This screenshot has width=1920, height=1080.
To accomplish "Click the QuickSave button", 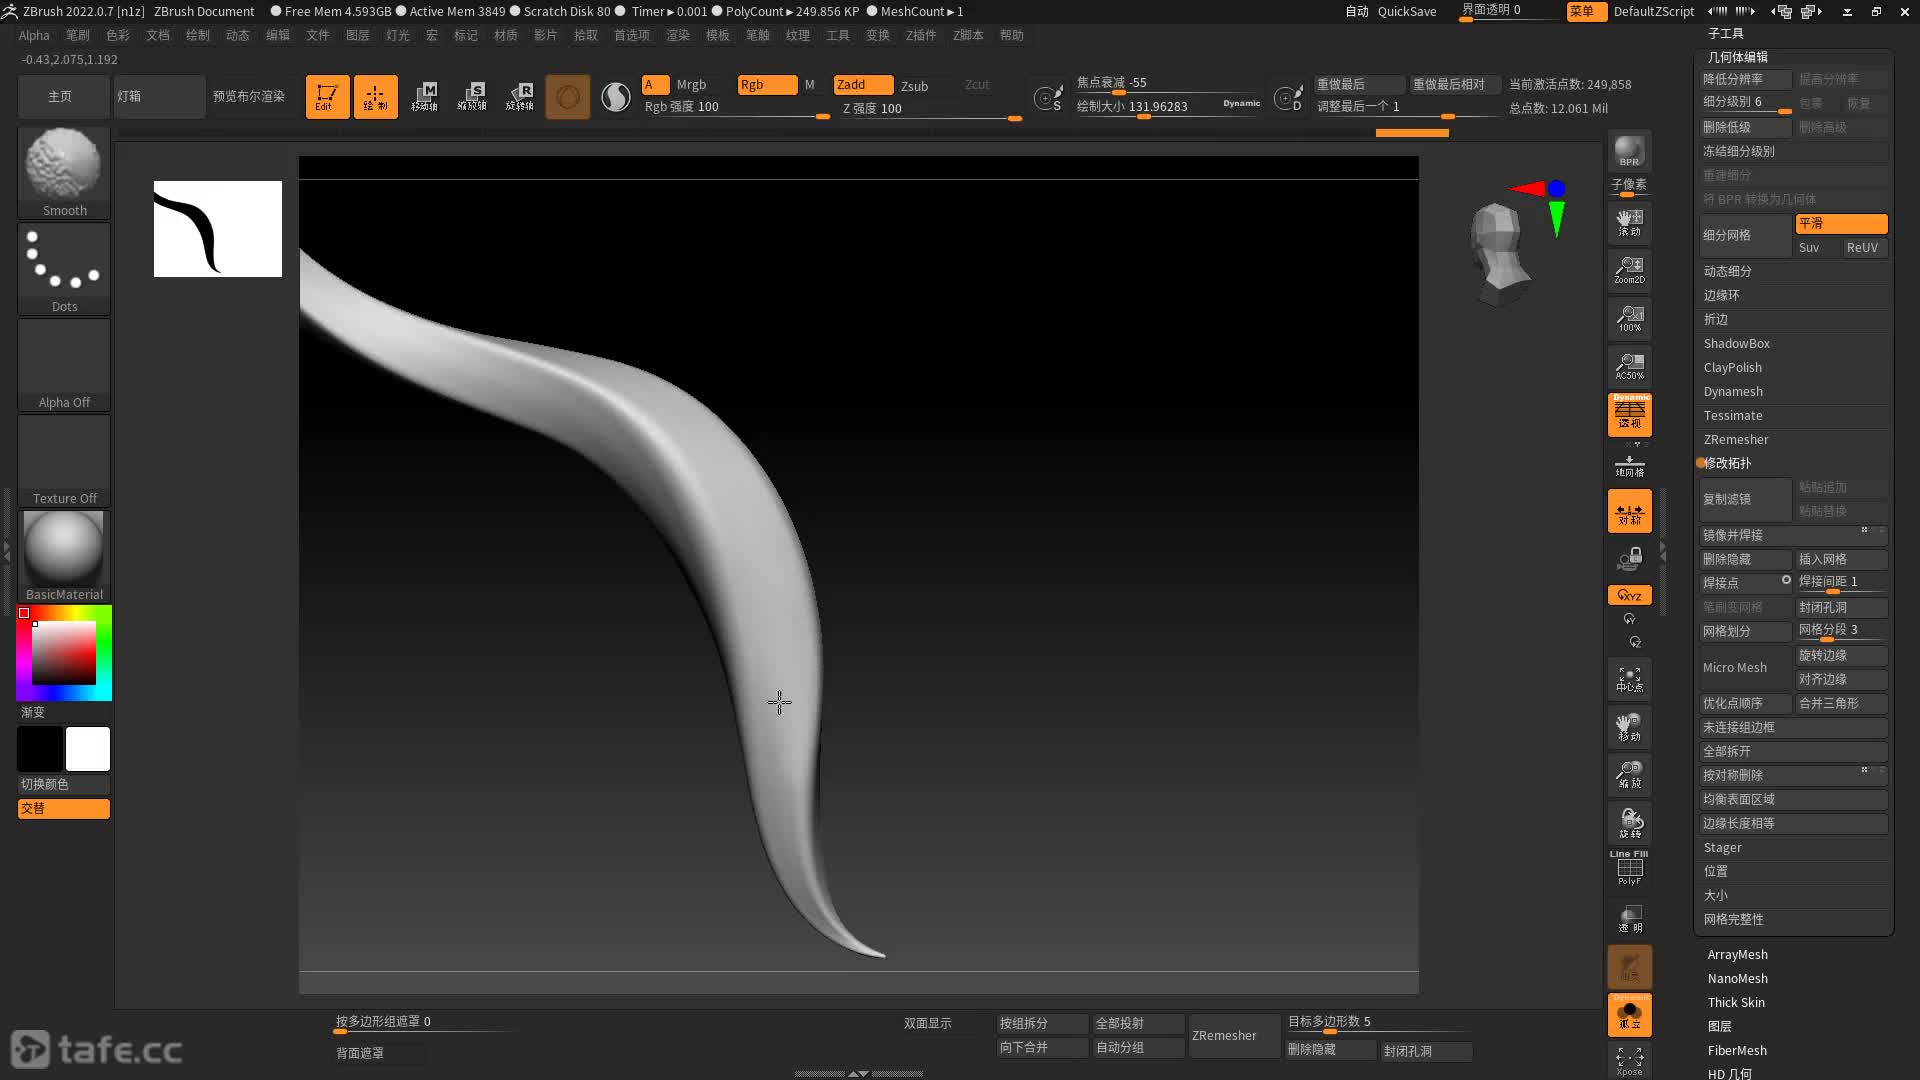I will pyautogui.click(x=1406, y=12).
